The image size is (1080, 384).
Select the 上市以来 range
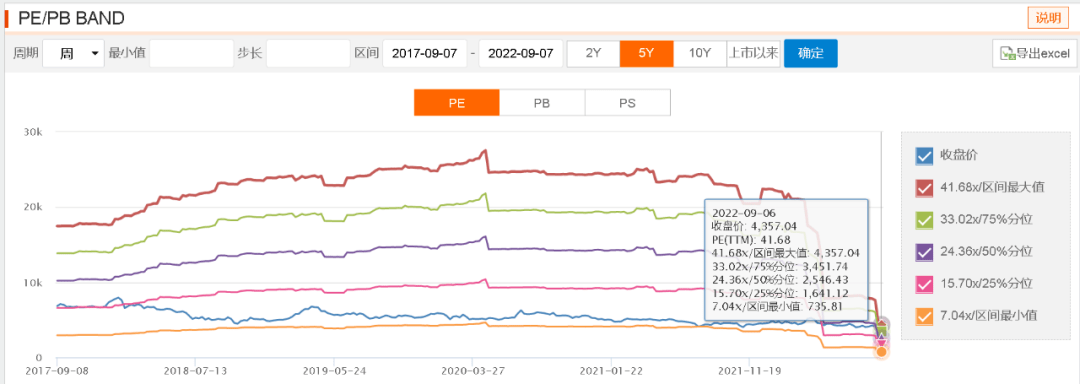(754, 53)
